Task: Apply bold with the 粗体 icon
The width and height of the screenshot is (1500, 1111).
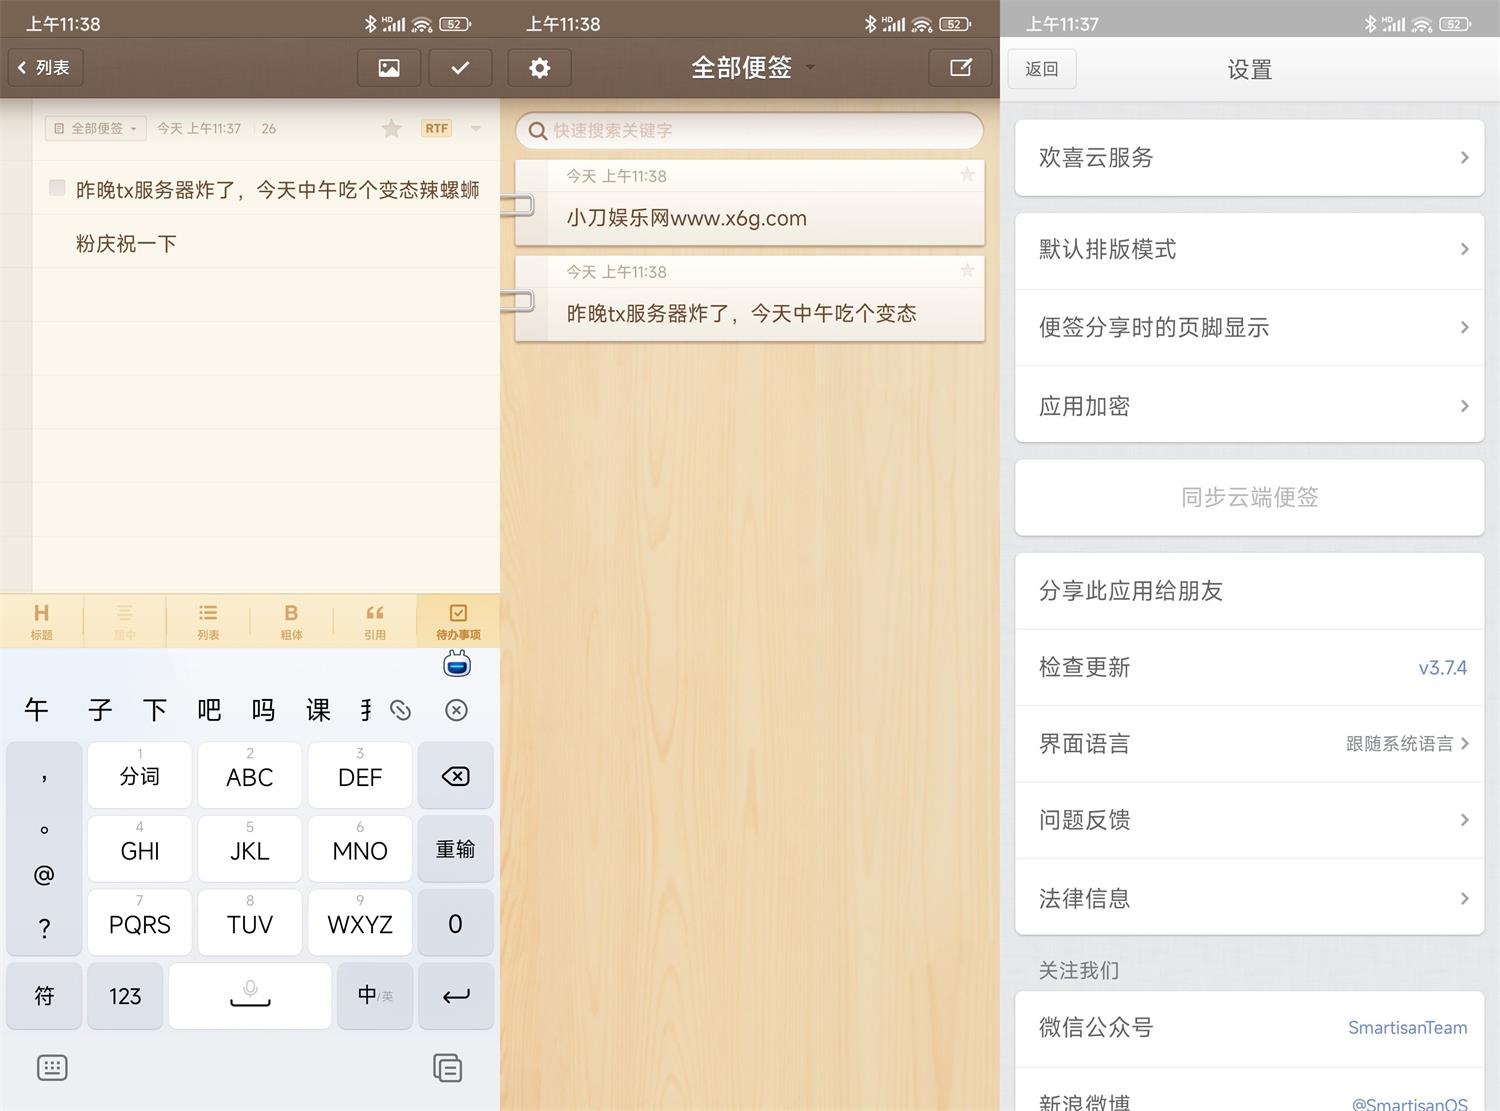Action: (x=291, y=620)
